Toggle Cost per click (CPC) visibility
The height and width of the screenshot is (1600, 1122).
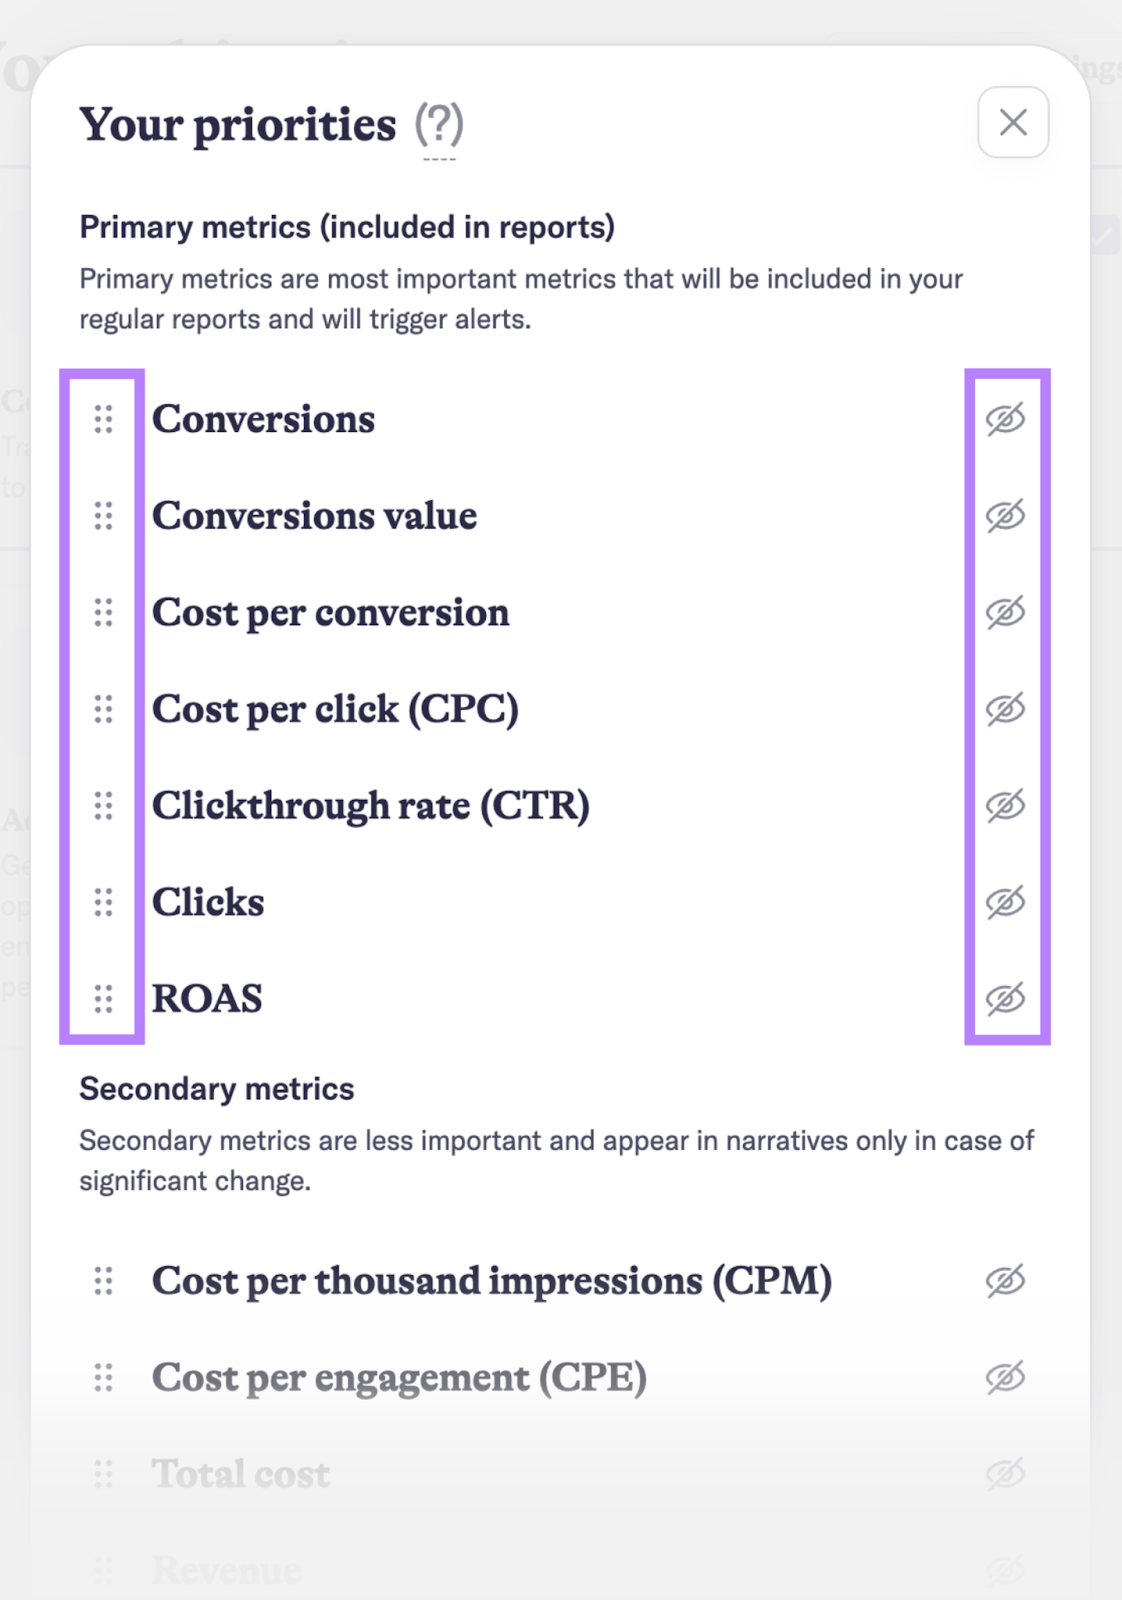click(1005, 709)
